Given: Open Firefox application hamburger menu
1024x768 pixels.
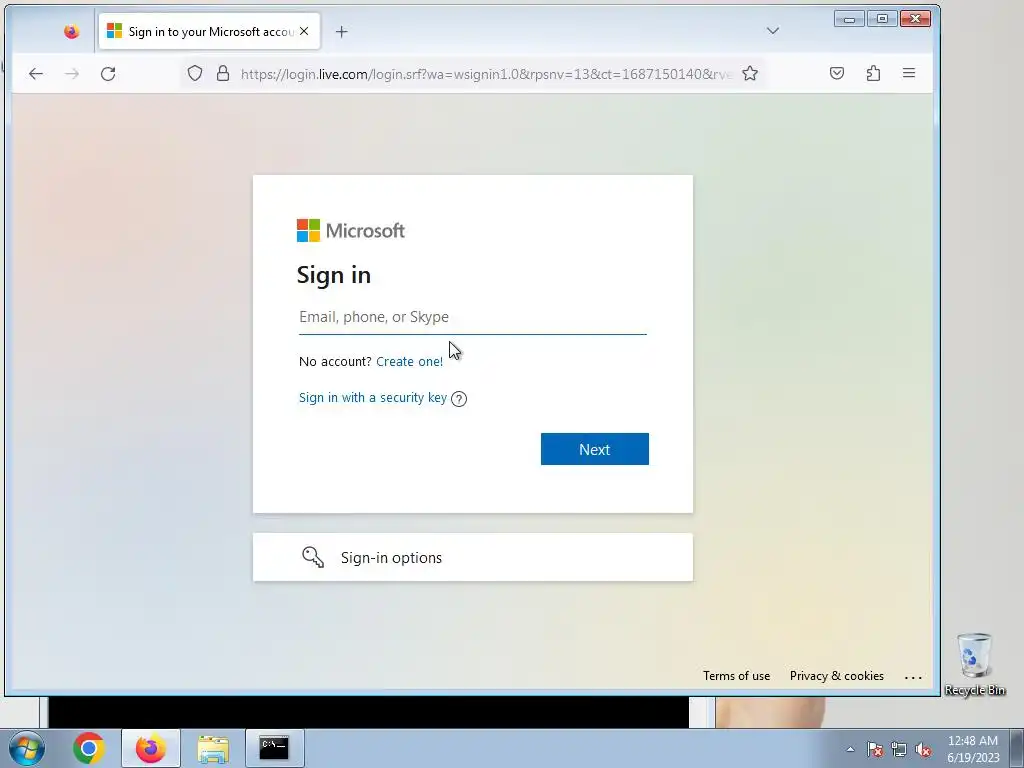Looking at the screenshot, I should point(909,73).
